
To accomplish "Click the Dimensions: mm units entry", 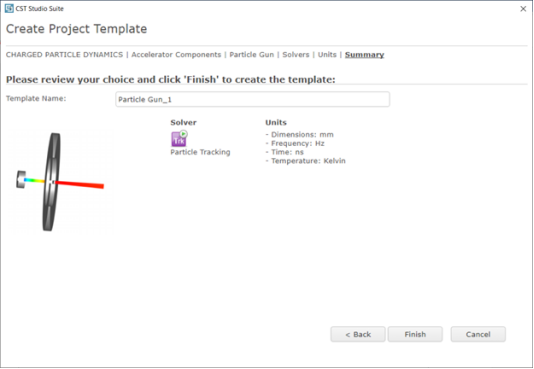I will click(300, 134).
